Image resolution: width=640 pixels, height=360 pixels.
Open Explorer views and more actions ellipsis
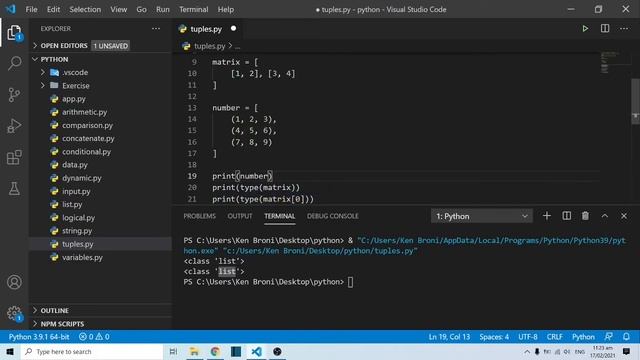[156, 29]
